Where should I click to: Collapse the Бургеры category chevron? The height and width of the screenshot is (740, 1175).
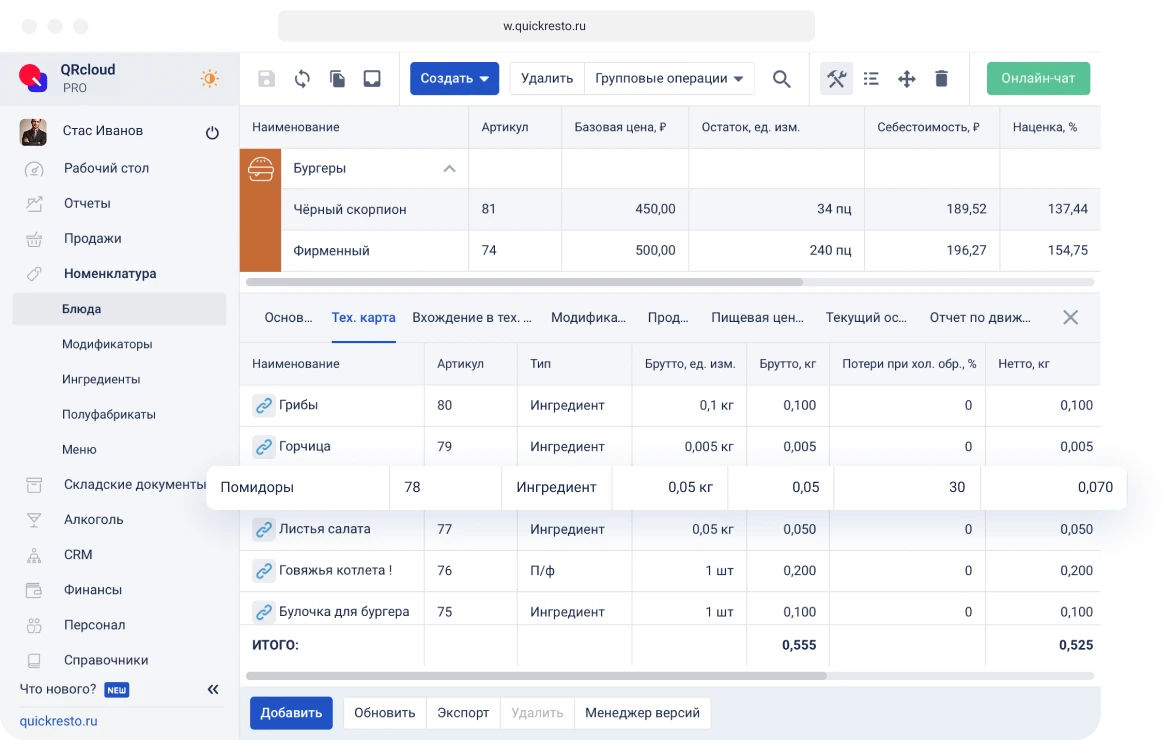tap(449, 169)
